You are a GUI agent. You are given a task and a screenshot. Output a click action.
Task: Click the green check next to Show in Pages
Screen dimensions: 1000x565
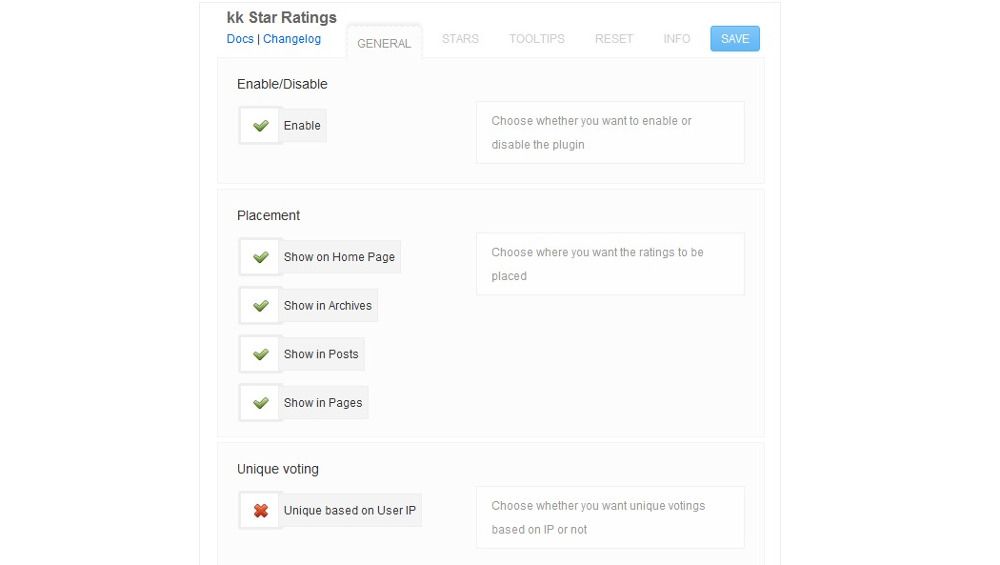pyautogui.click(x=260, y=403)
